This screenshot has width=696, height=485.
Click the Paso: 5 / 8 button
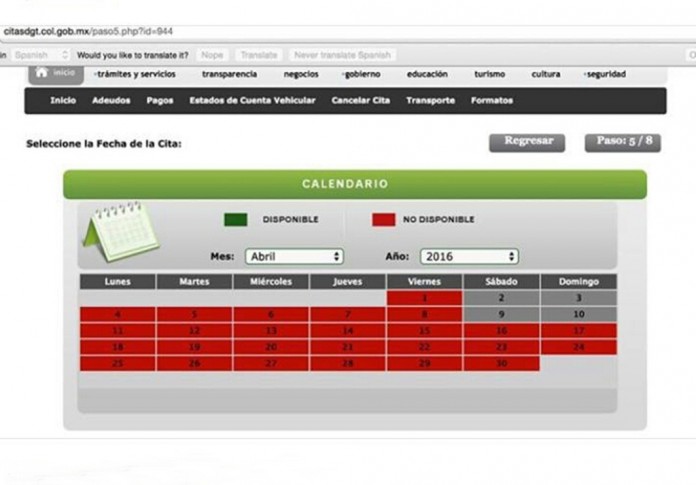pyautogui.click(x=623, y=143)
